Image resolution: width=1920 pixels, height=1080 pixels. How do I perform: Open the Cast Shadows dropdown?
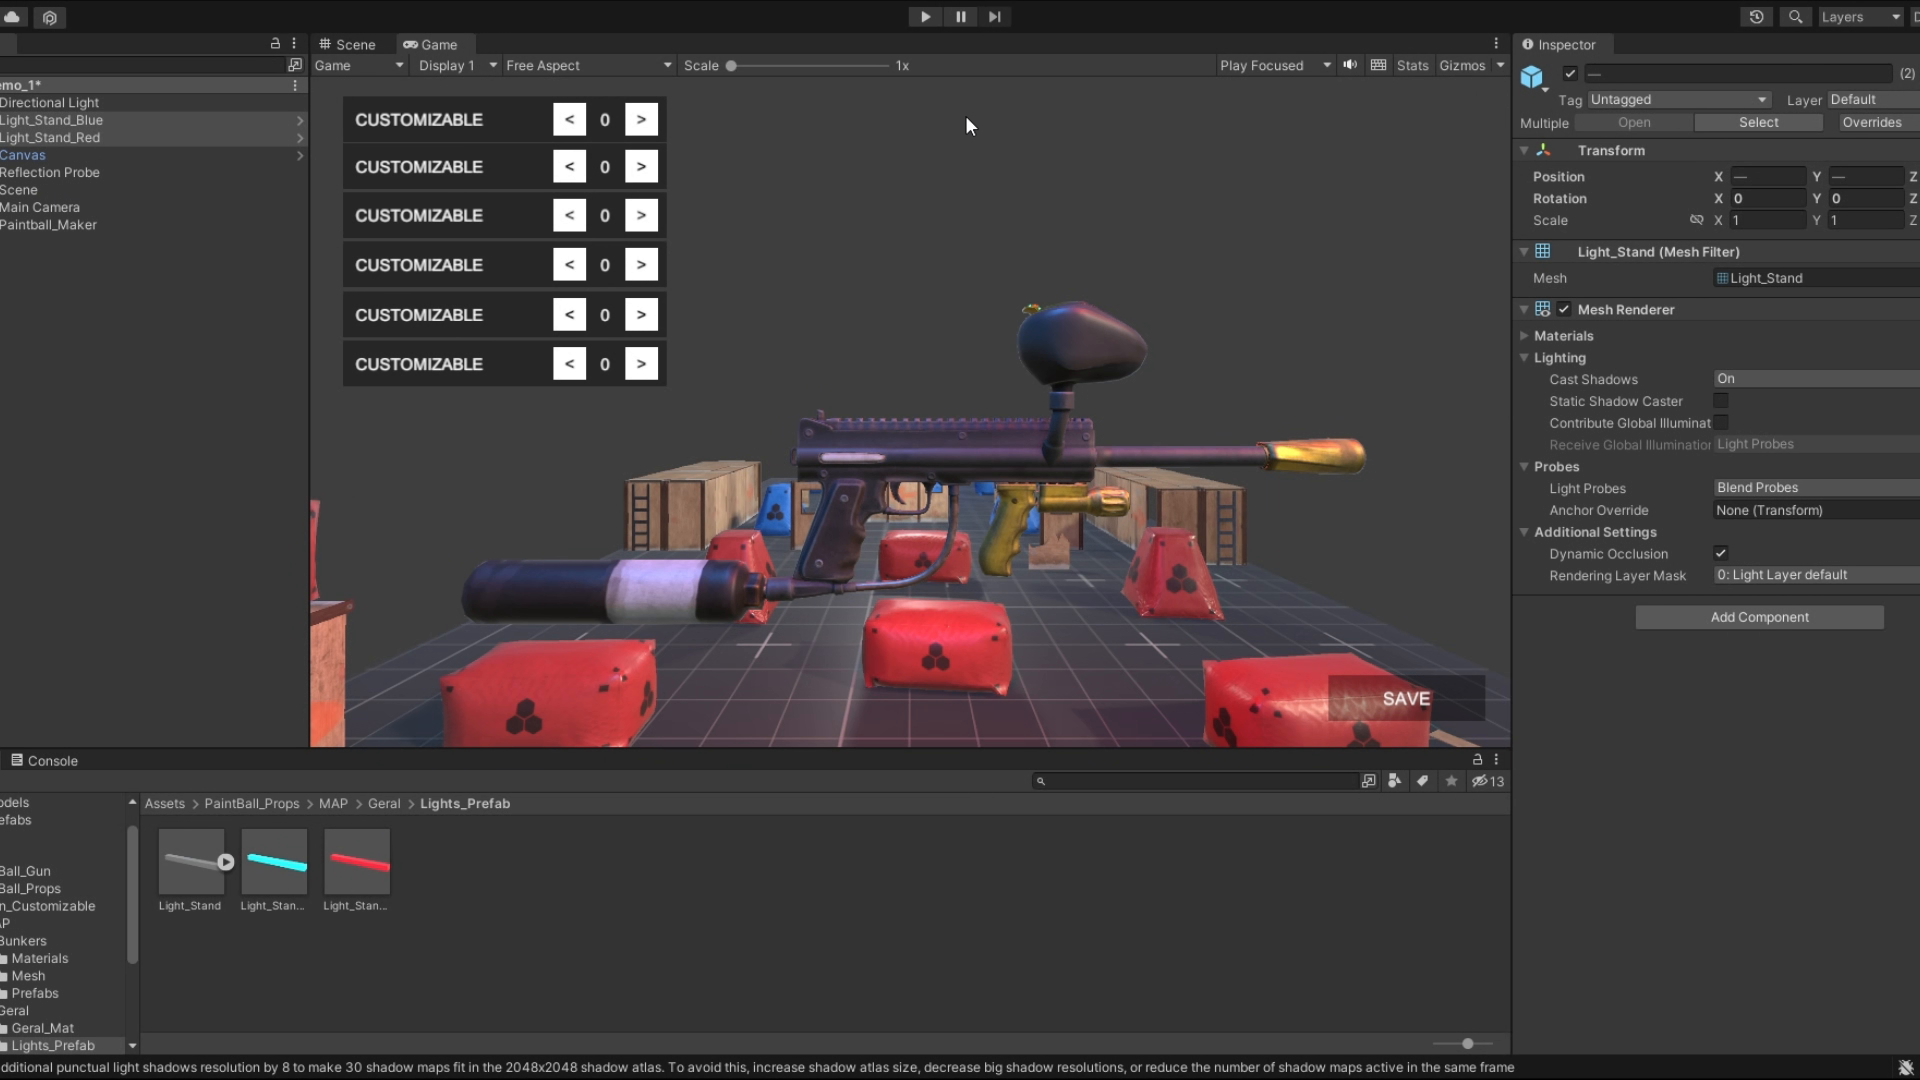pos(1816,379)
